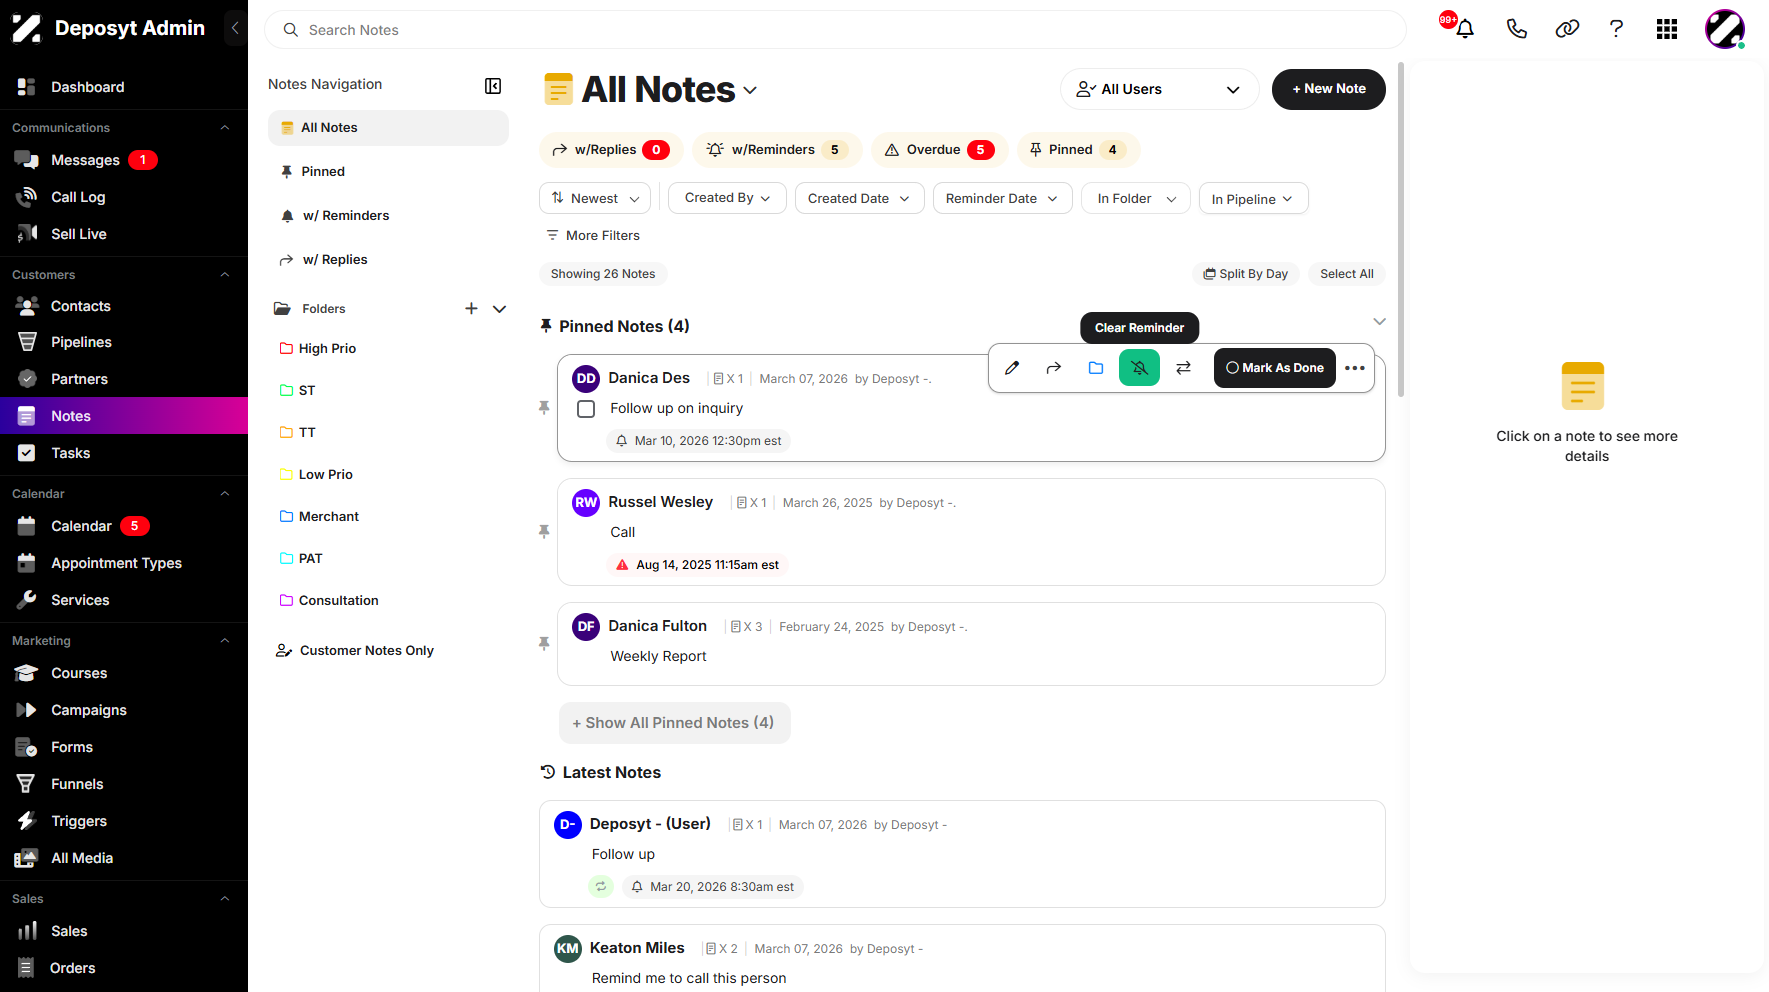The image size is (1769, 992).
Task: Click Show All Pinned Notes (4)
Action: click(x=674, y=723)
